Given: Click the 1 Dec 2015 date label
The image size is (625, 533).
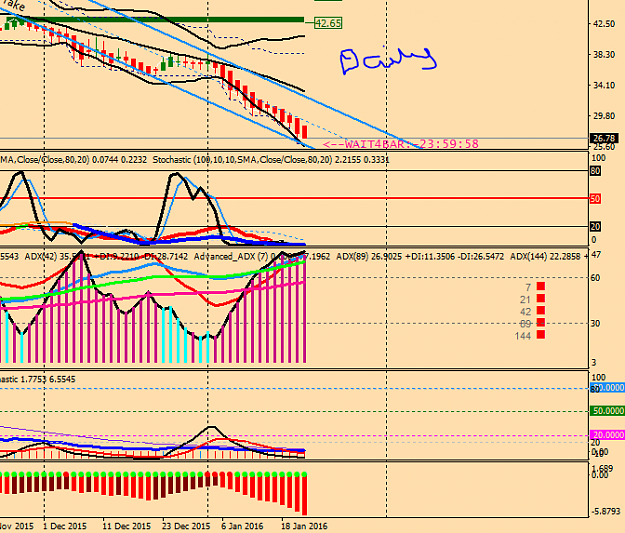Looking at the screenshot, I should point(65,526).
